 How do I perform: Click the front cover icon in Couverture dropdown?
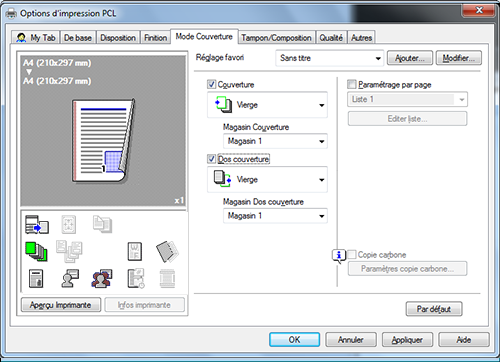pyautogui.click(x=223, y=105)
